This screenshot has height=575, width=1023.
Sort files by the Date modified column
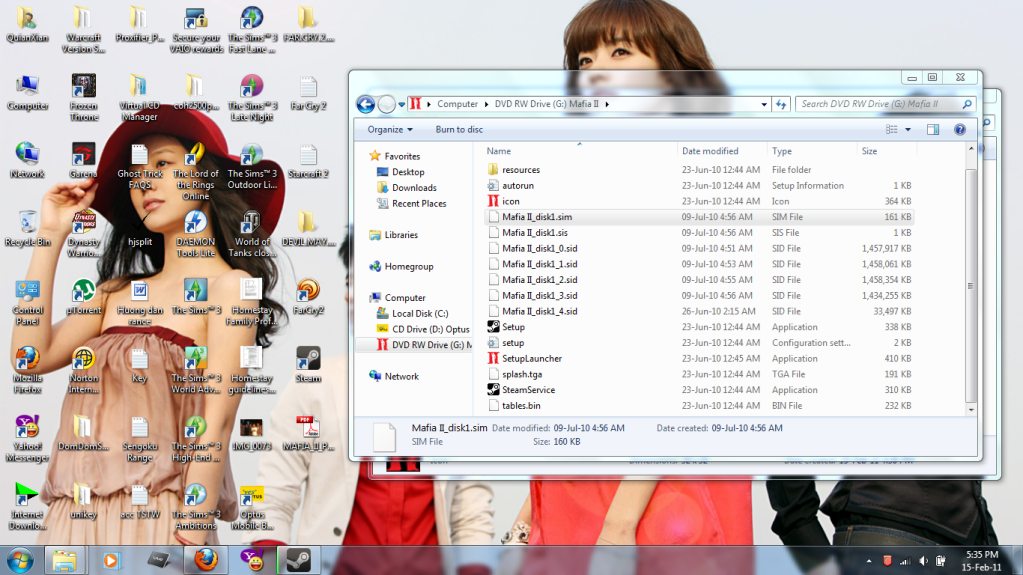coord(710,151)
